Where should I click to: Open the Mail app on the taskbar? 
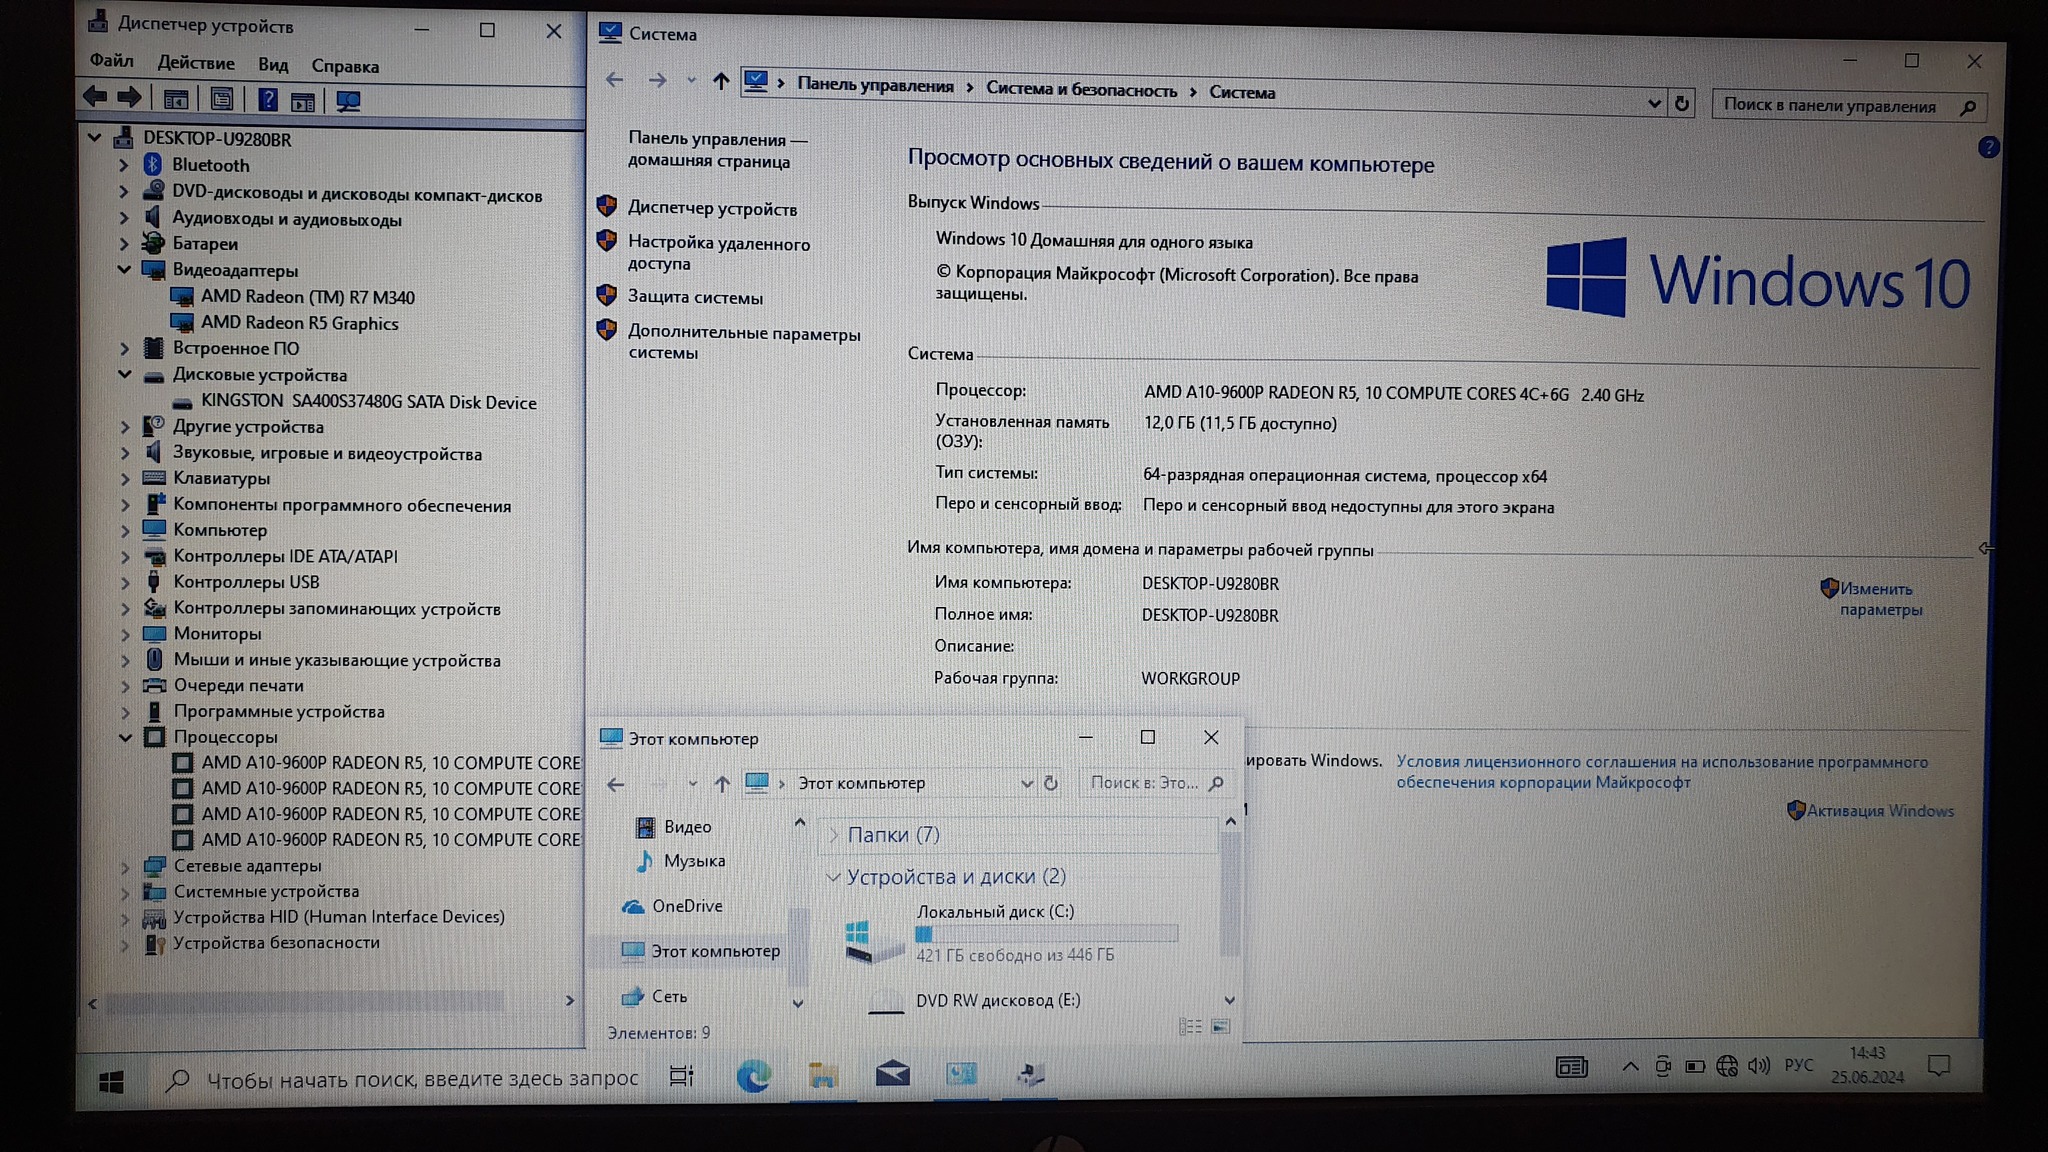tap(892, 1075)
